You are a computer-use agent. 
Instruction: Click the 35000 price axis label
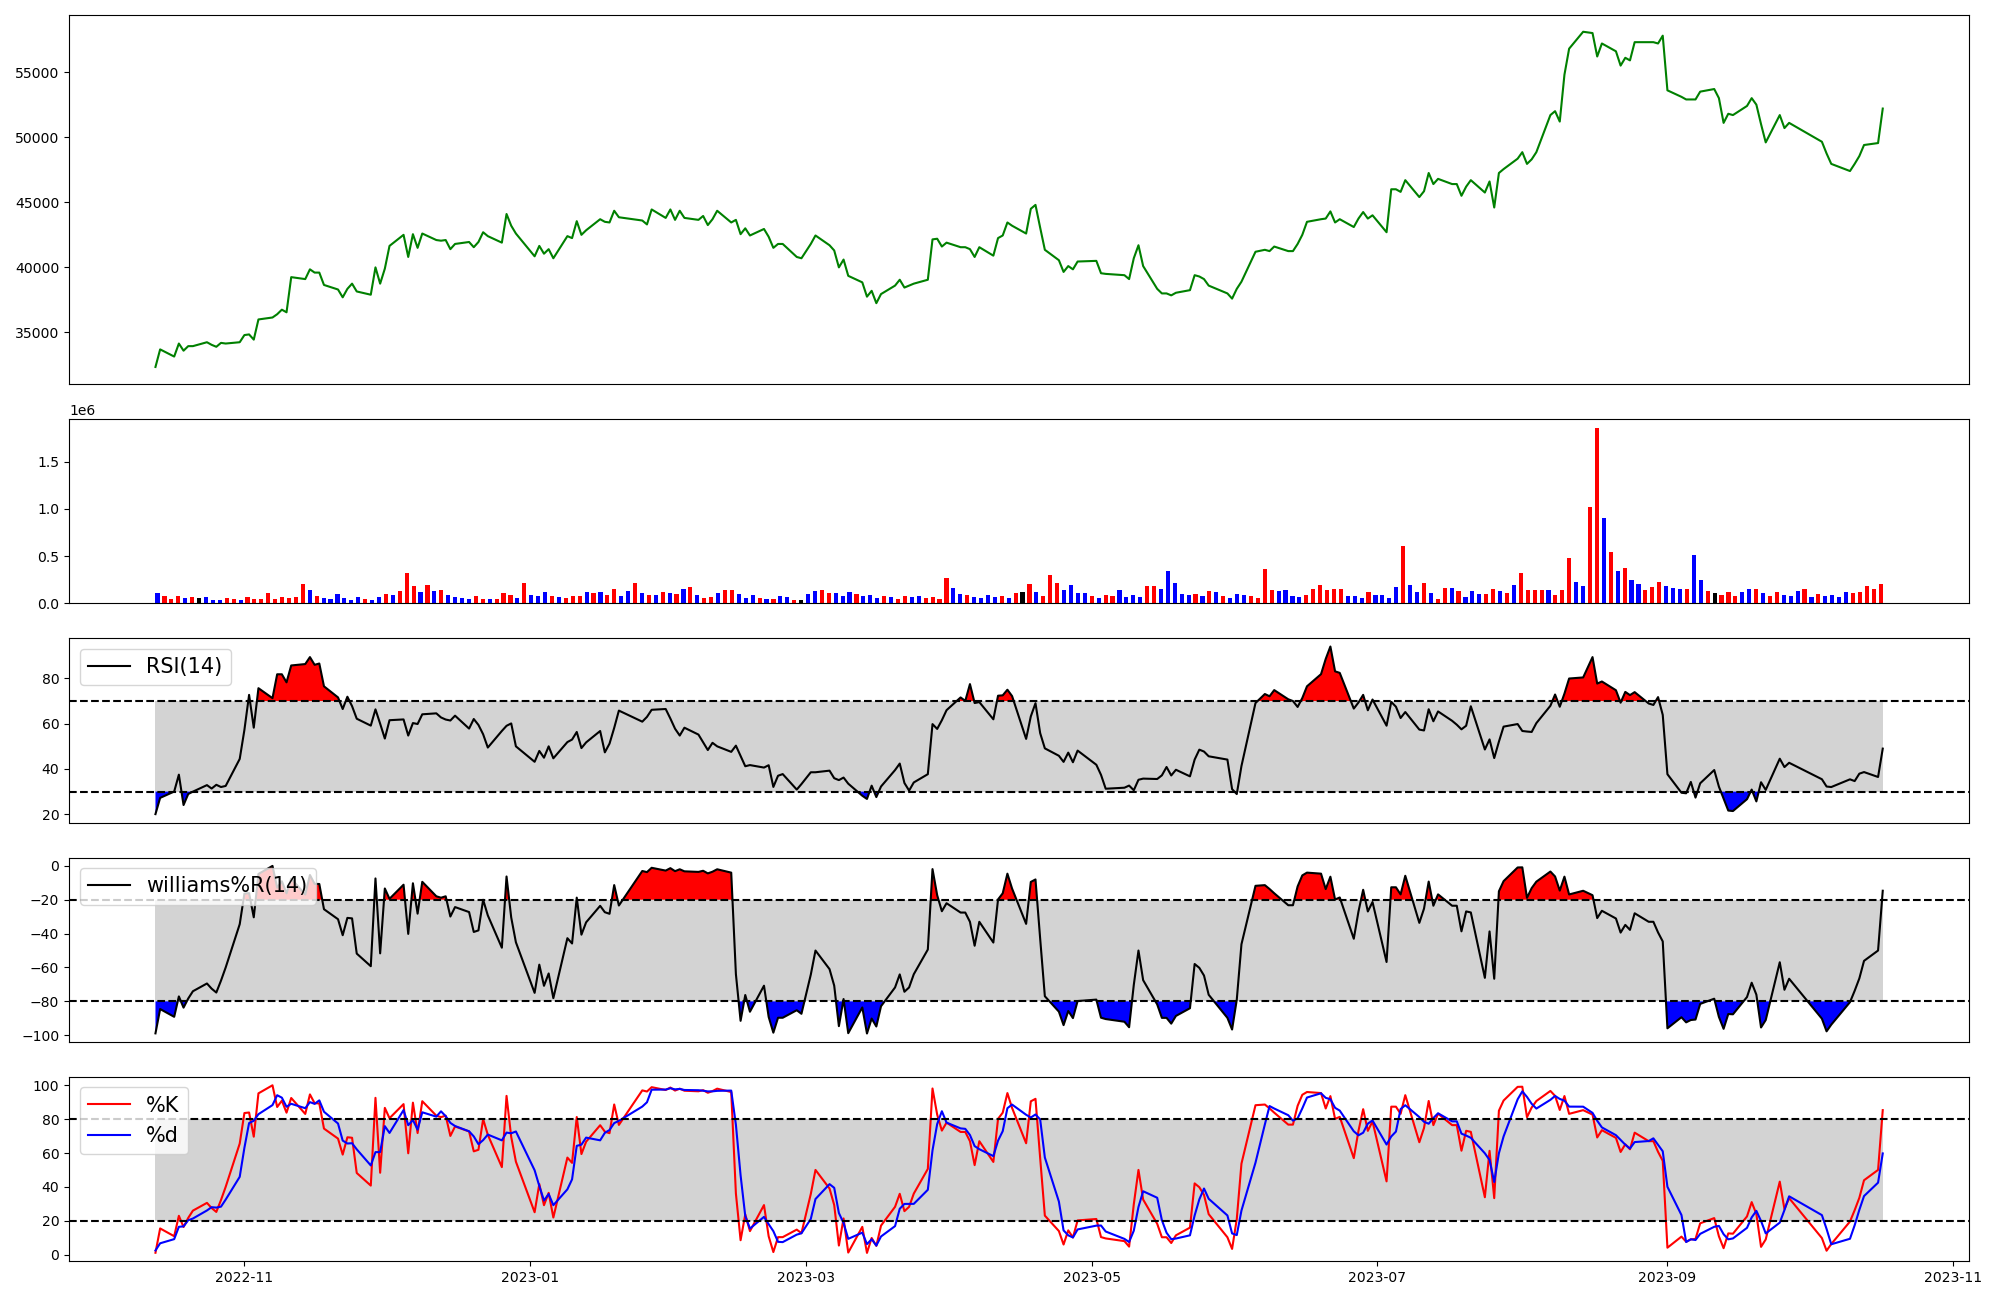pos(37,333)
